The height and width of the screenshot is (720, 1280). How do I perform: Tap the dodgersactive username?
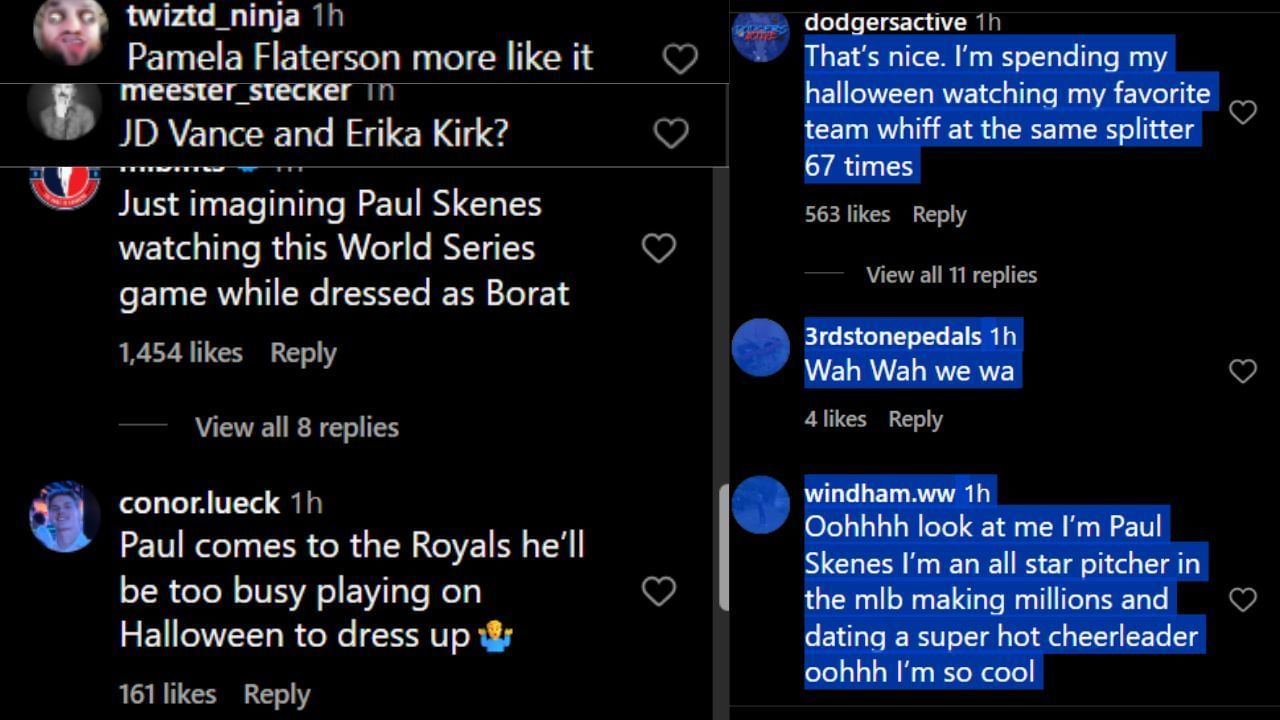(885, 21)
